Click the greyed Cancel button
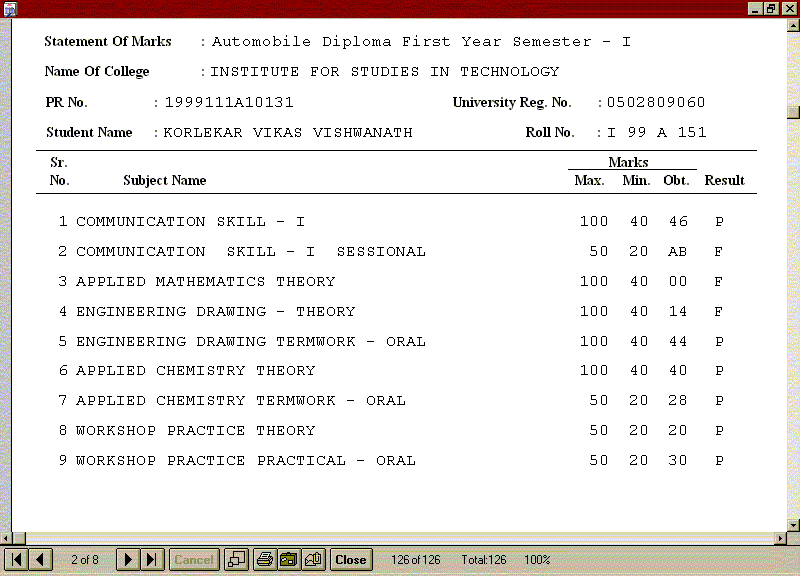The image size is (800, 576). 194,560
